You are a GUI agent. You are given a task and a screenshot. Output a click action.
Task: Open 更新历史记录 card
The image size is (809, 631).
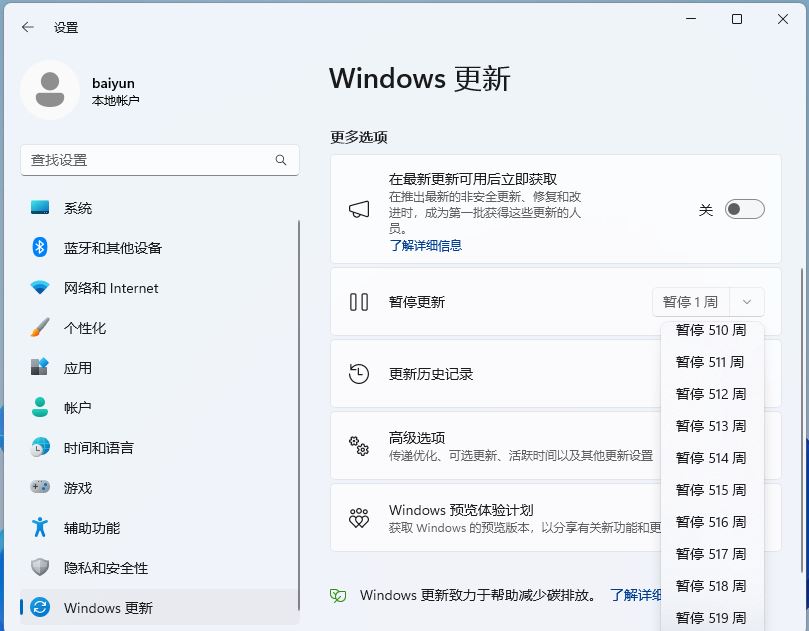(495, 374)
